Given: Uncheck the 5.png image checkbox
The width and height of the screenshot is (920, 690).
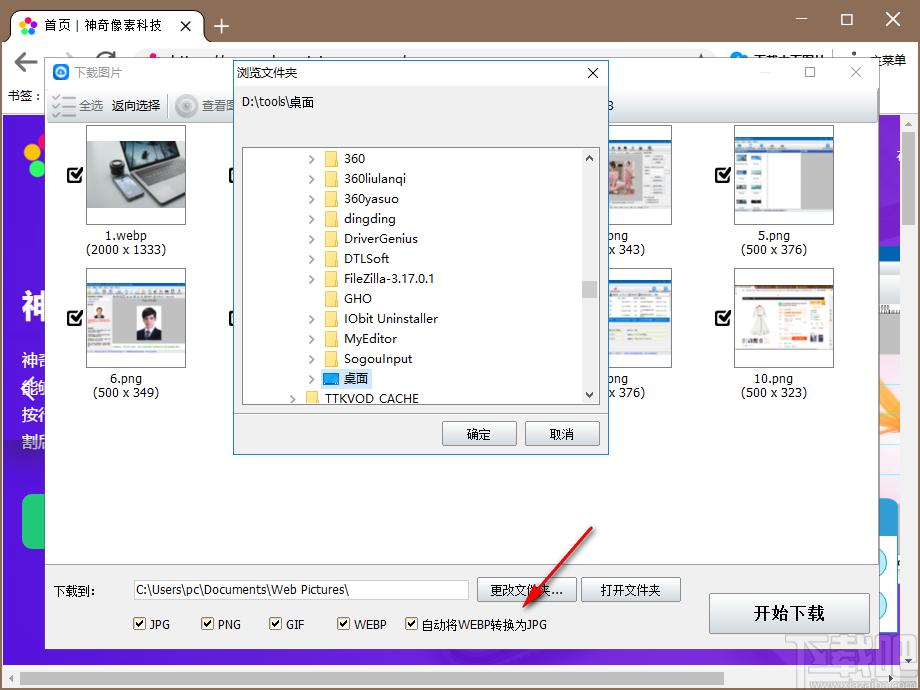Looking at the screenshot, I should [x=723, y=175].
